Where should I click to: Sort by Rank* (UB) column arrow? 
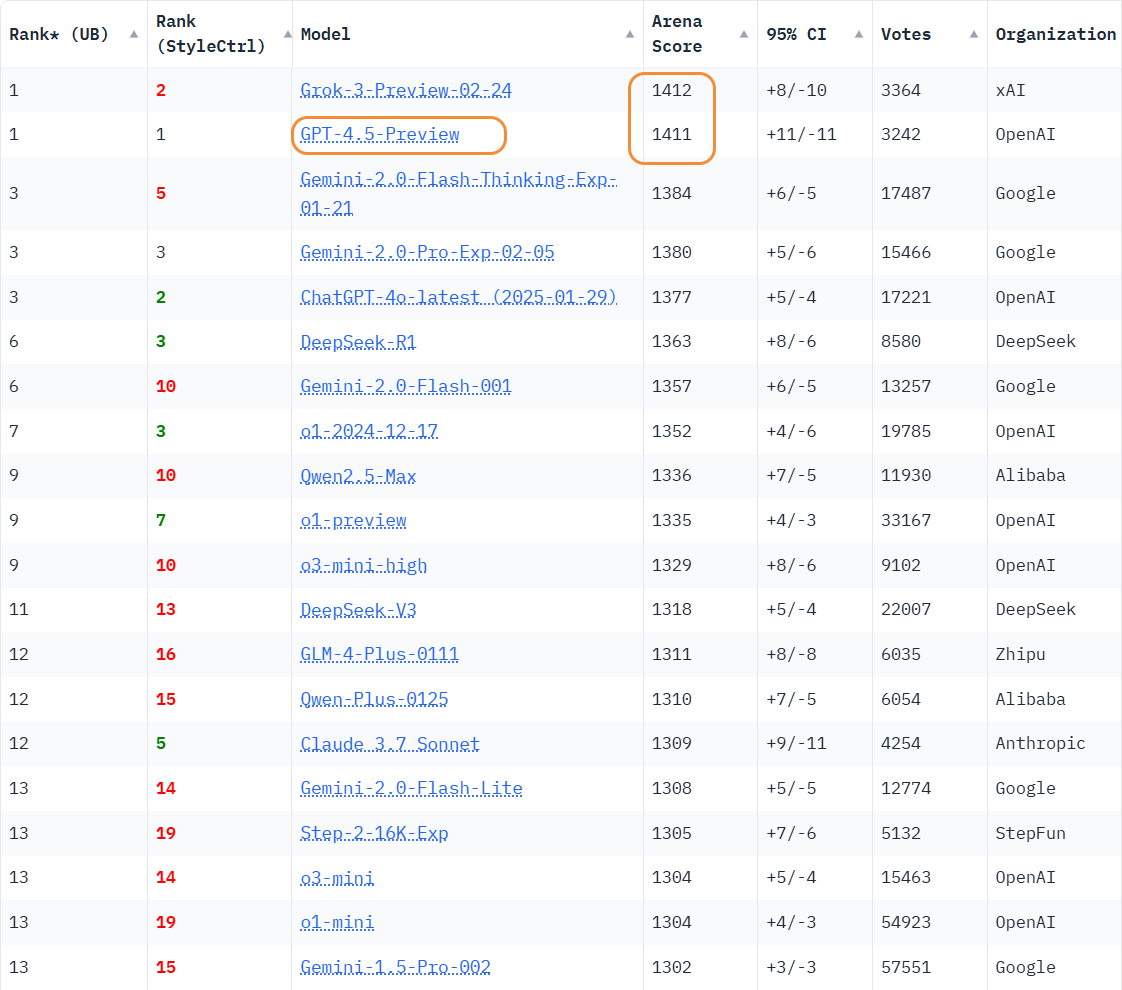pos(134,34)
